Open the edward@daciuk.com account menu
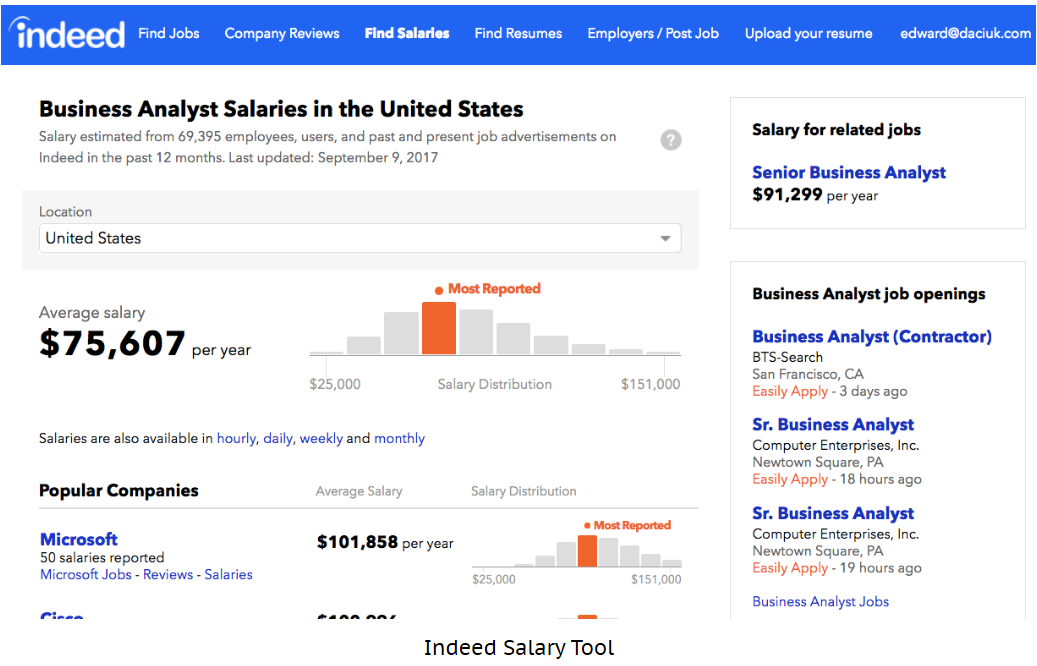This screenshot has height=666, width=1037. [965, 33]
